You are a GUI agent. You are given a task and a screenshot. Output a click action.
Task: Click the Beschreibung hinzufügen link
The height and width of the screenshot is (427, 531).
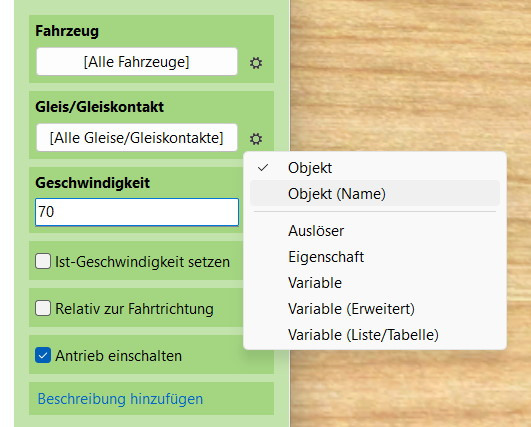click(120, 399)
